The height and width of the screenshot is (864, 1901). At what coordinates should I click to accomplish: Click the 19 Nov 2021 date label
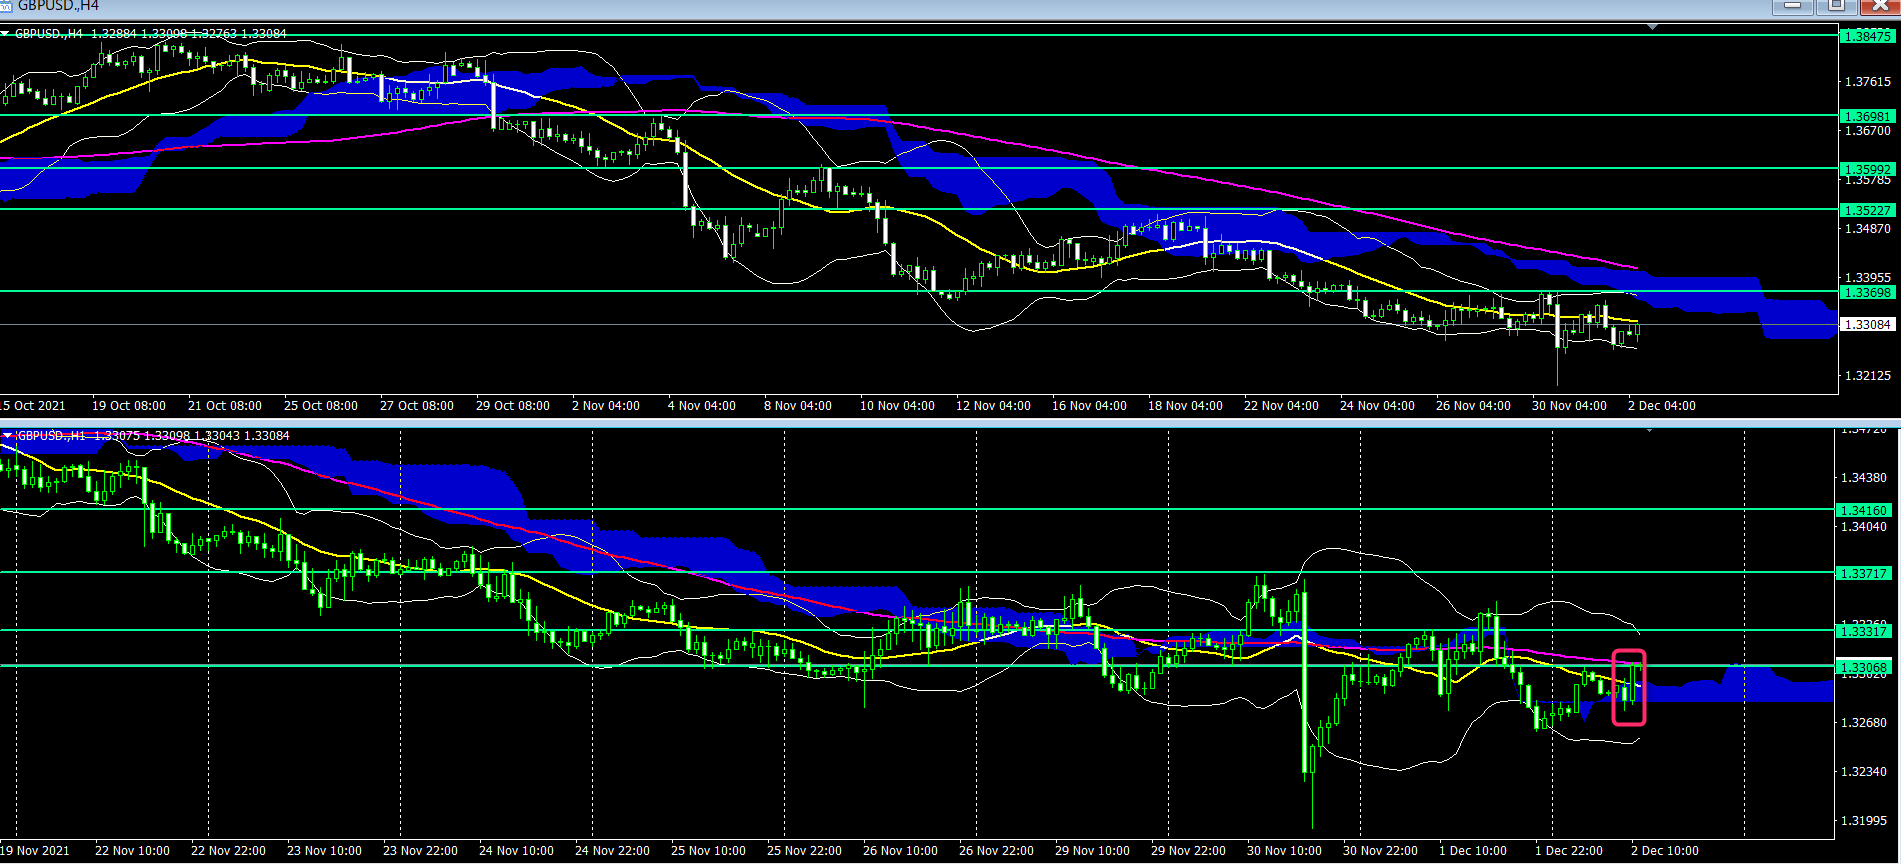[x=35, y=851]
